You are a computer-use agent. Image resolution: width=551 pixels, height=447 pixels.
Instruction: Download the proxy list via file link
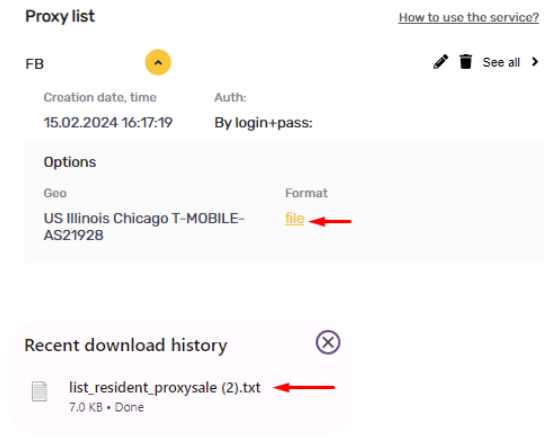point(294,219)
